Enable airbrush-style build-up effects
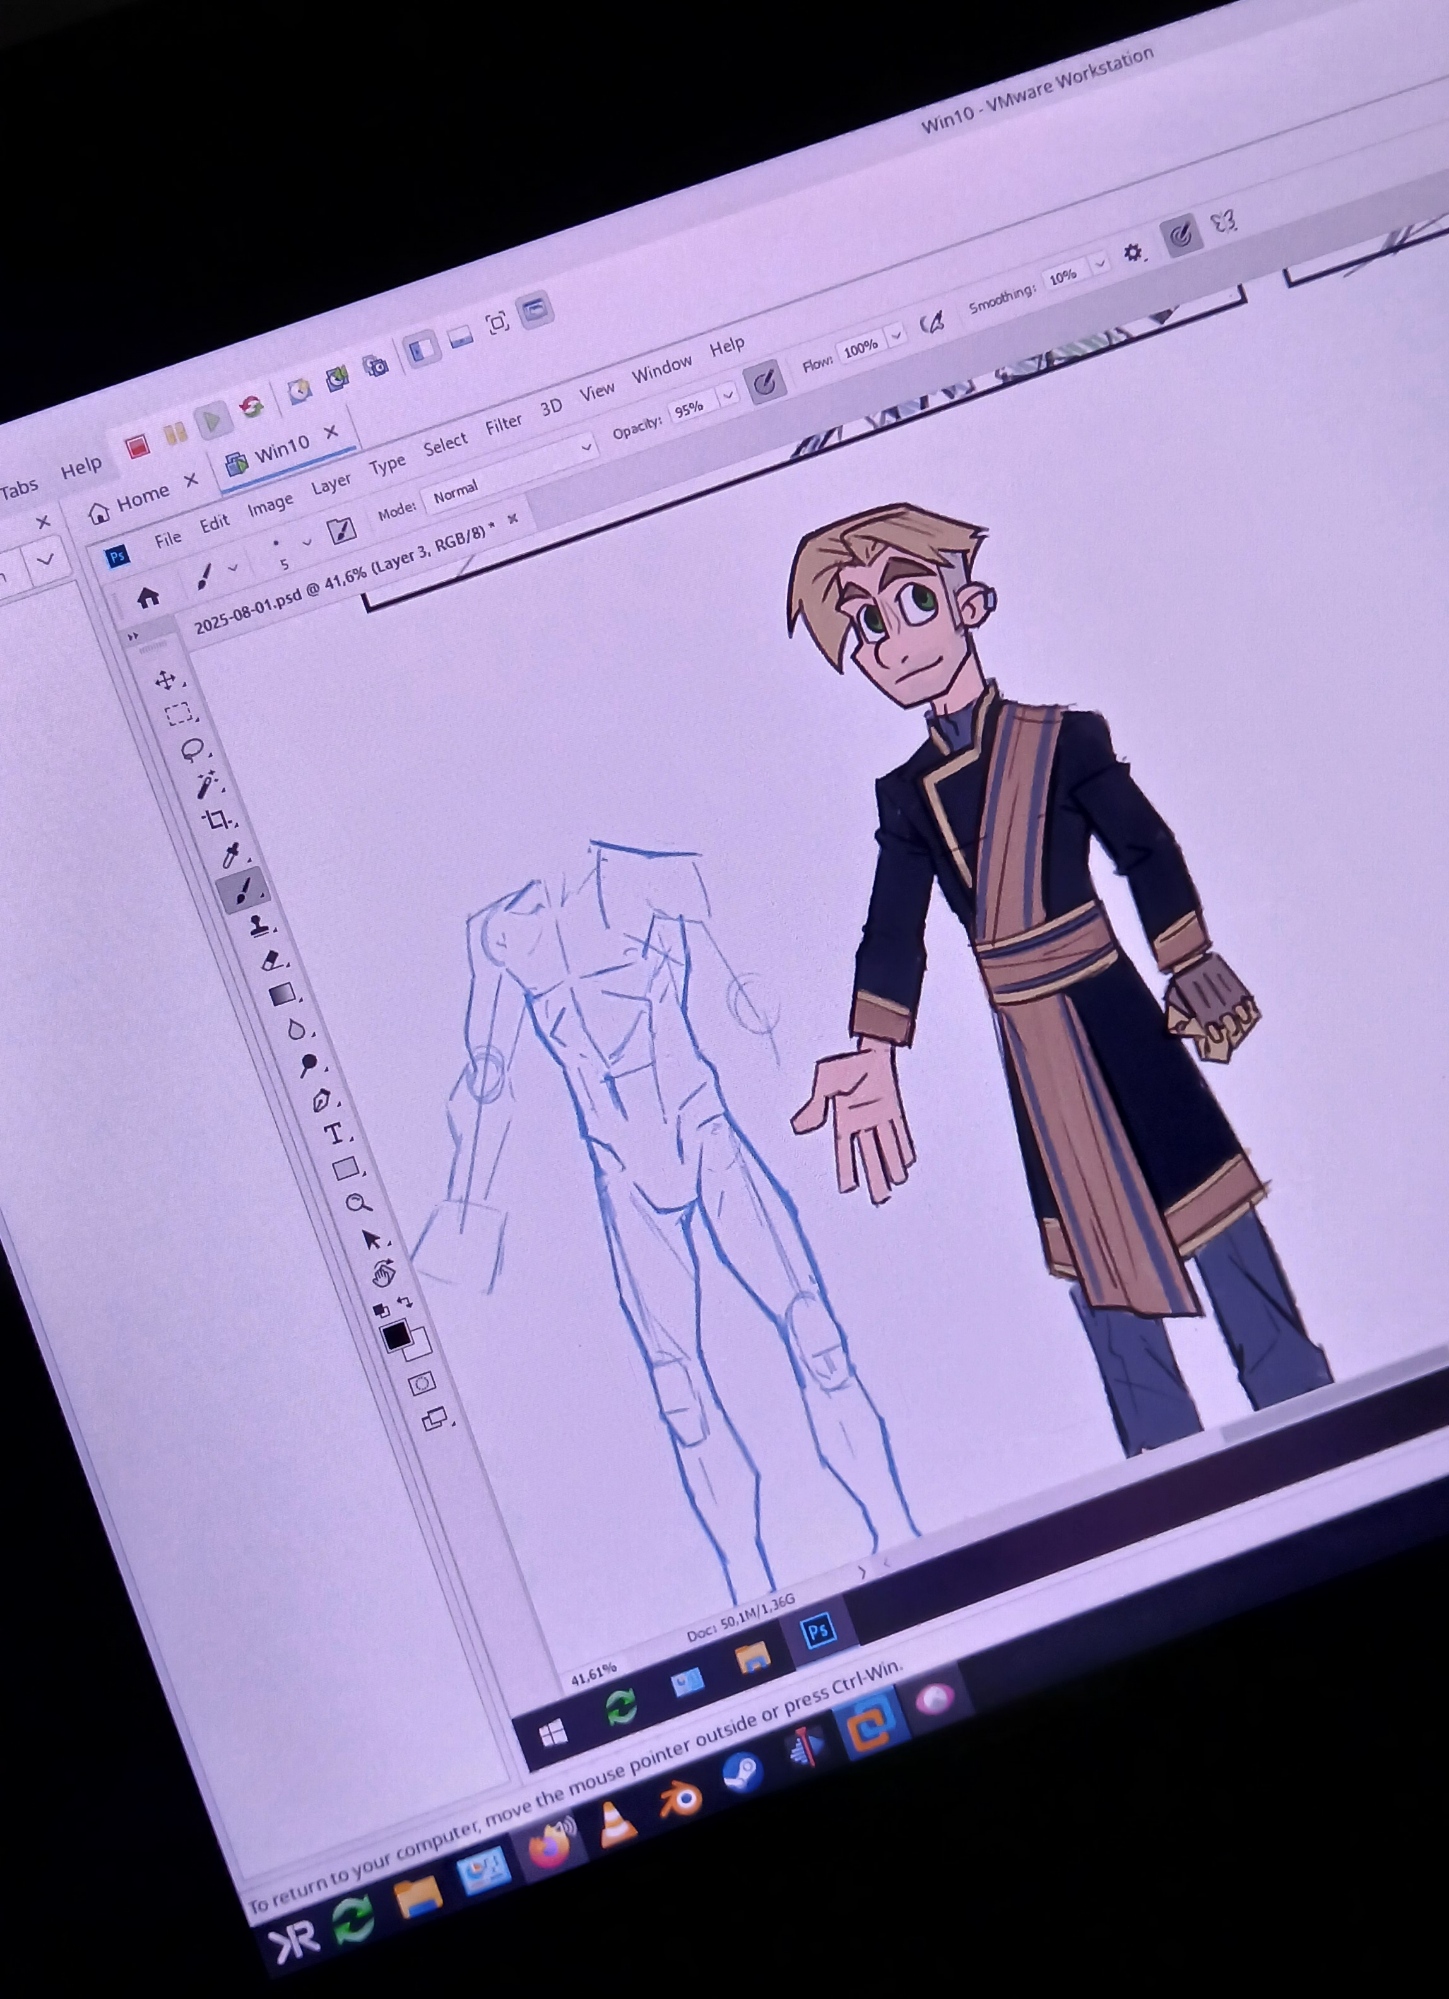This screenshot has width=1449, height=1999. pos(932,322)
